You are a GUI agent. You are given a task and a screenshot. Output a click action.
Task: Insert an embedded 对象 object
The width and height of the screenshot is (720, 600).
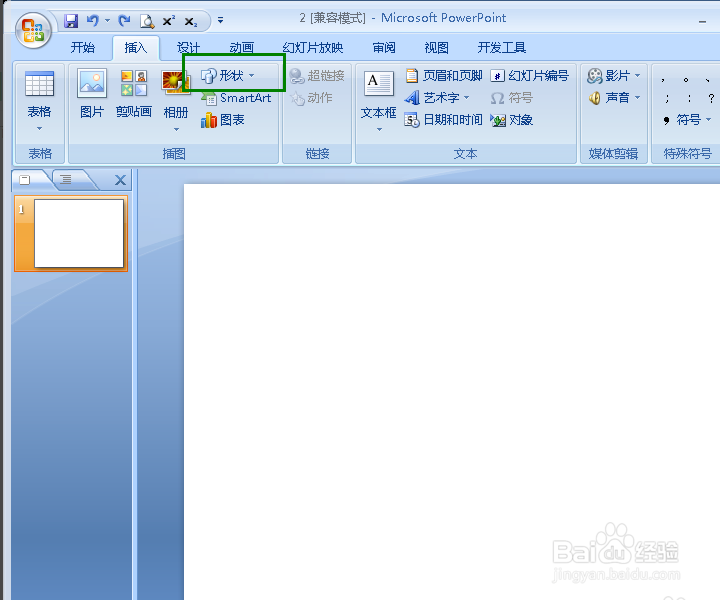click(512, 120)
